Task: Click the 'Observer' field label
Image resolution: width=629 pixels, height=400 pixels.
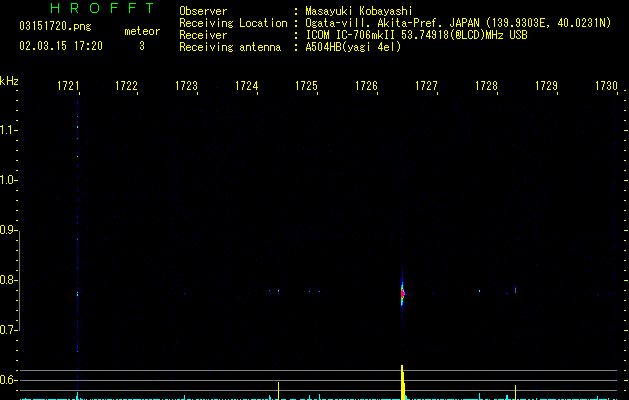Action: [x=203, y=11]
